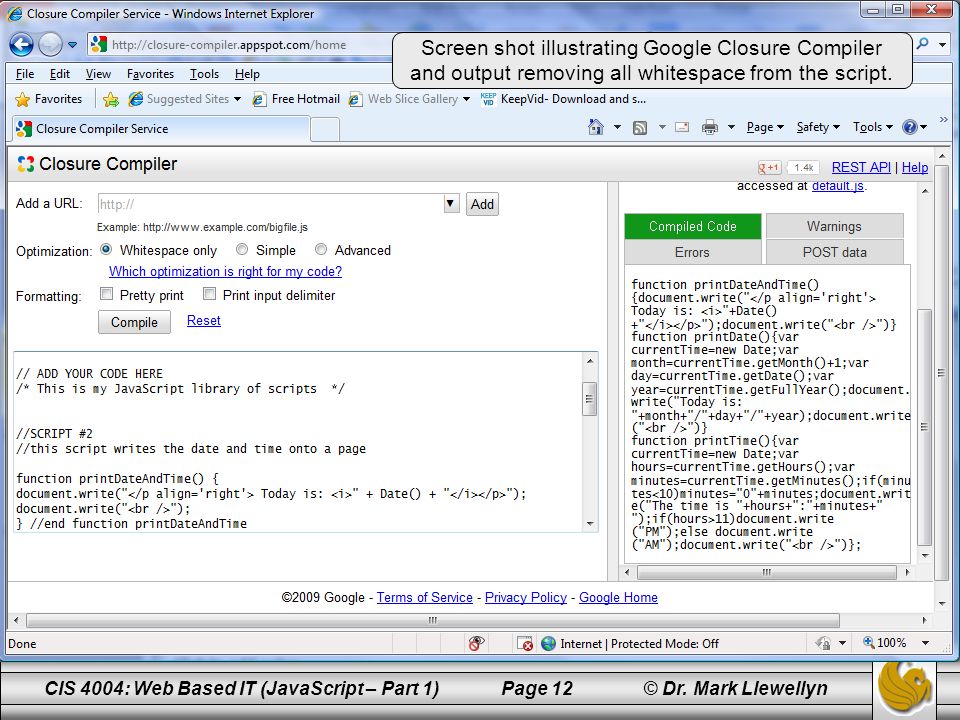The image size is (960, 720).
Task: Switch to the POST data tab
Action: tap(834, 252)
